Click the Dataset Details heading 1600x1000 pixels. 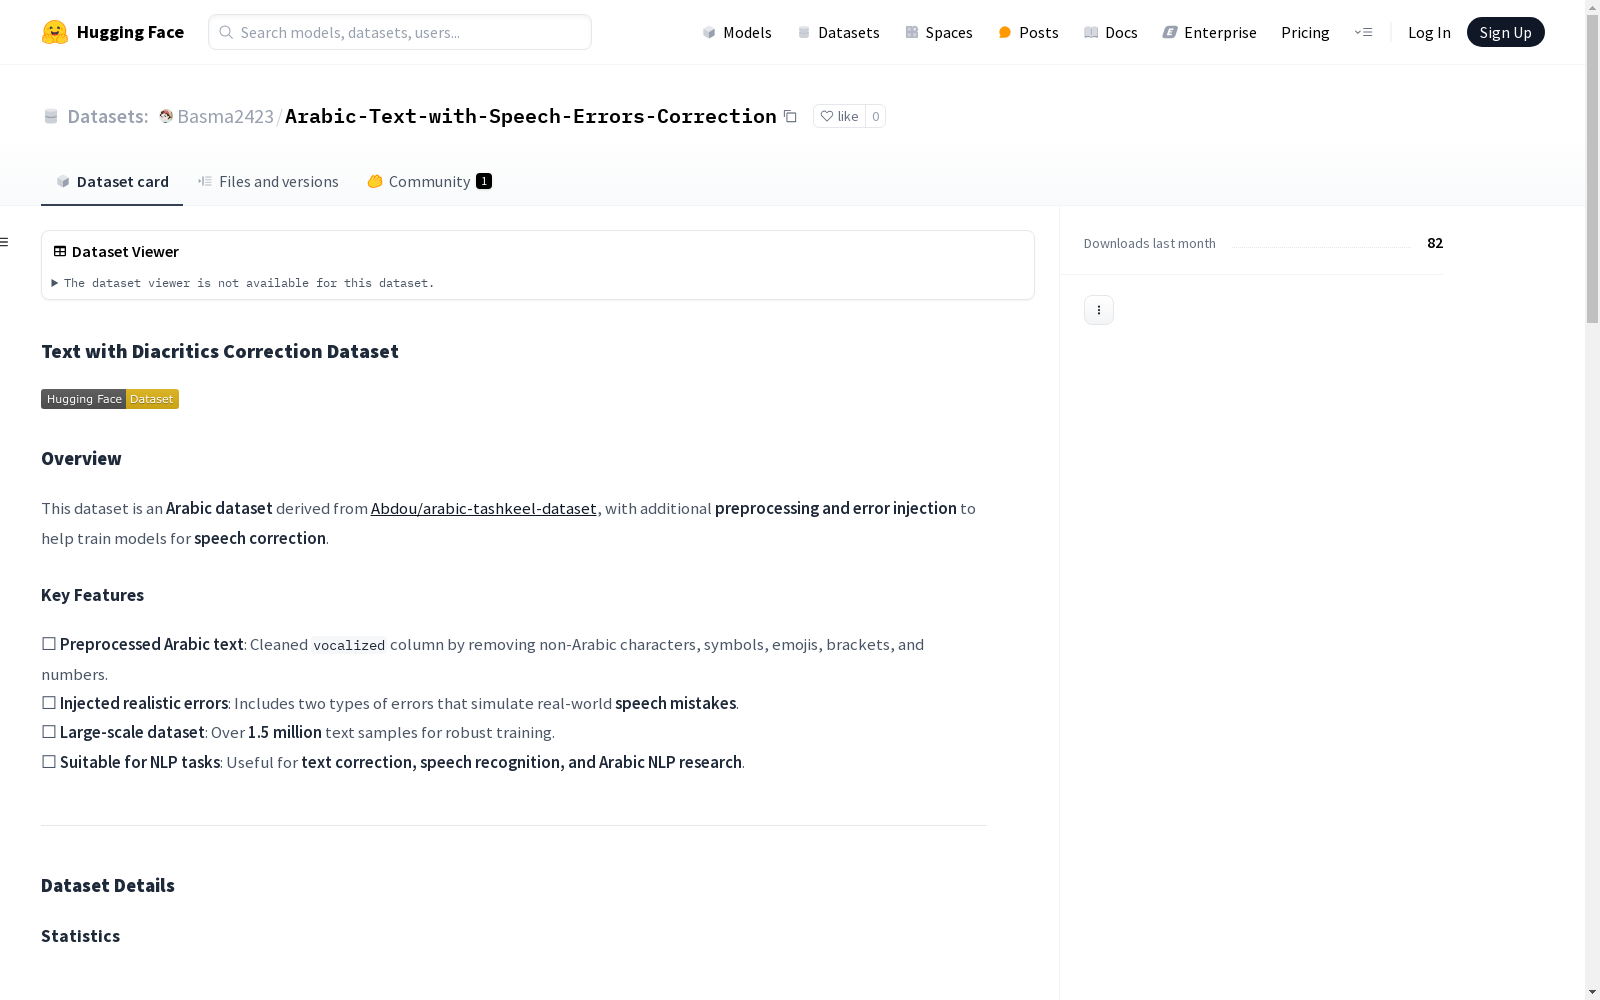(108, 886)
